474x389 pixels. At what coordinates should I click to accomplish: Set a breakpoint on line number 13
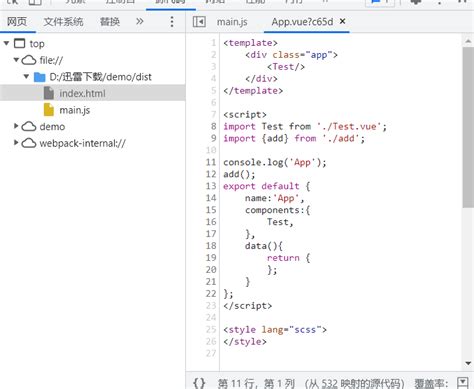pos(211,186)
